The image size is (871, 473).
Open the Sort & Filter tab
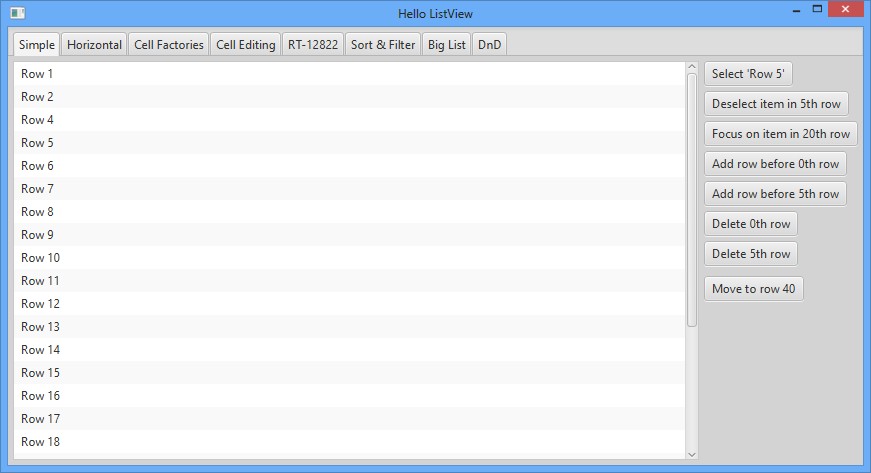pos(383,45)
